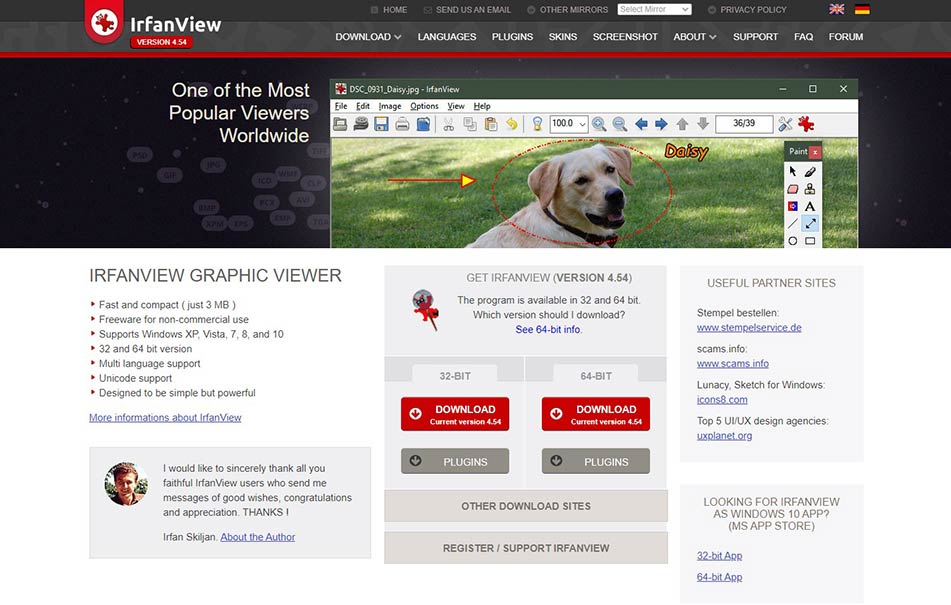Select the rectangle tool in Paint panel
Image resolution: width=951 pixels, height=605 pixels.
click(x=810, y=241)
